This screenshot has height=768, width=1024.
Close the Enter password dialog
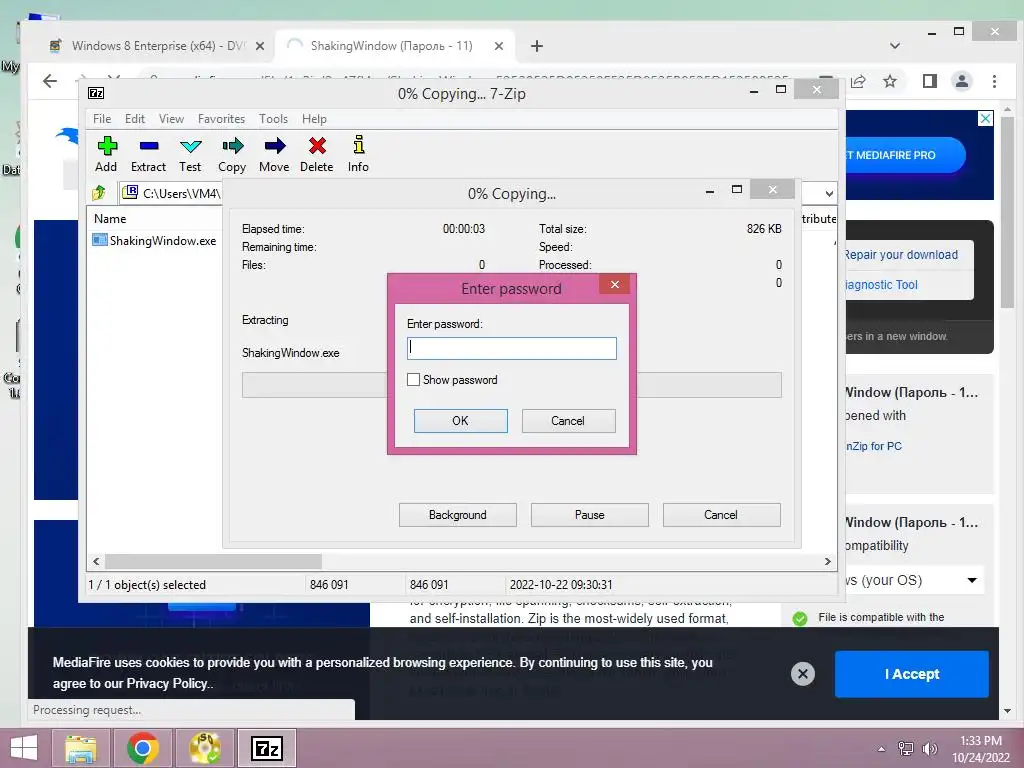pyautogui.click(x=615, y=284)
